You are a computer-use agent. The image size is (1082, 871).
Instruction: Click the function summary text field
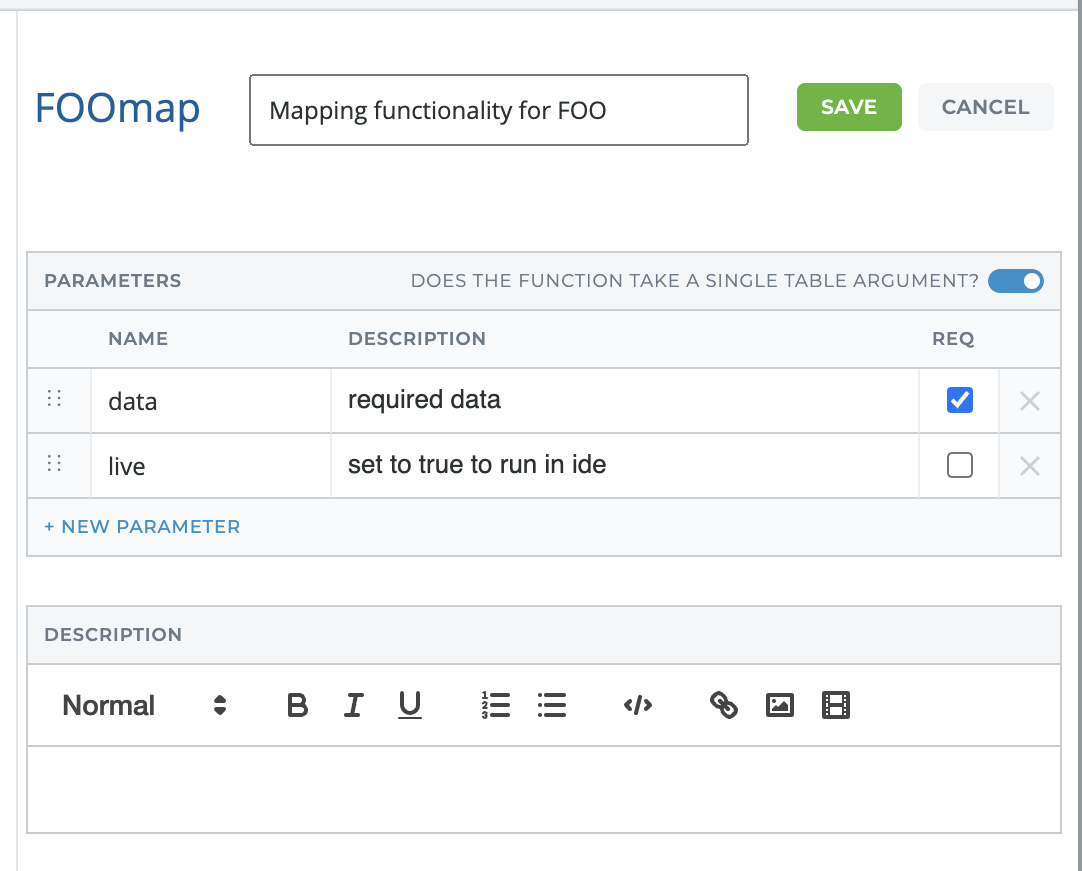coord(498,110)
